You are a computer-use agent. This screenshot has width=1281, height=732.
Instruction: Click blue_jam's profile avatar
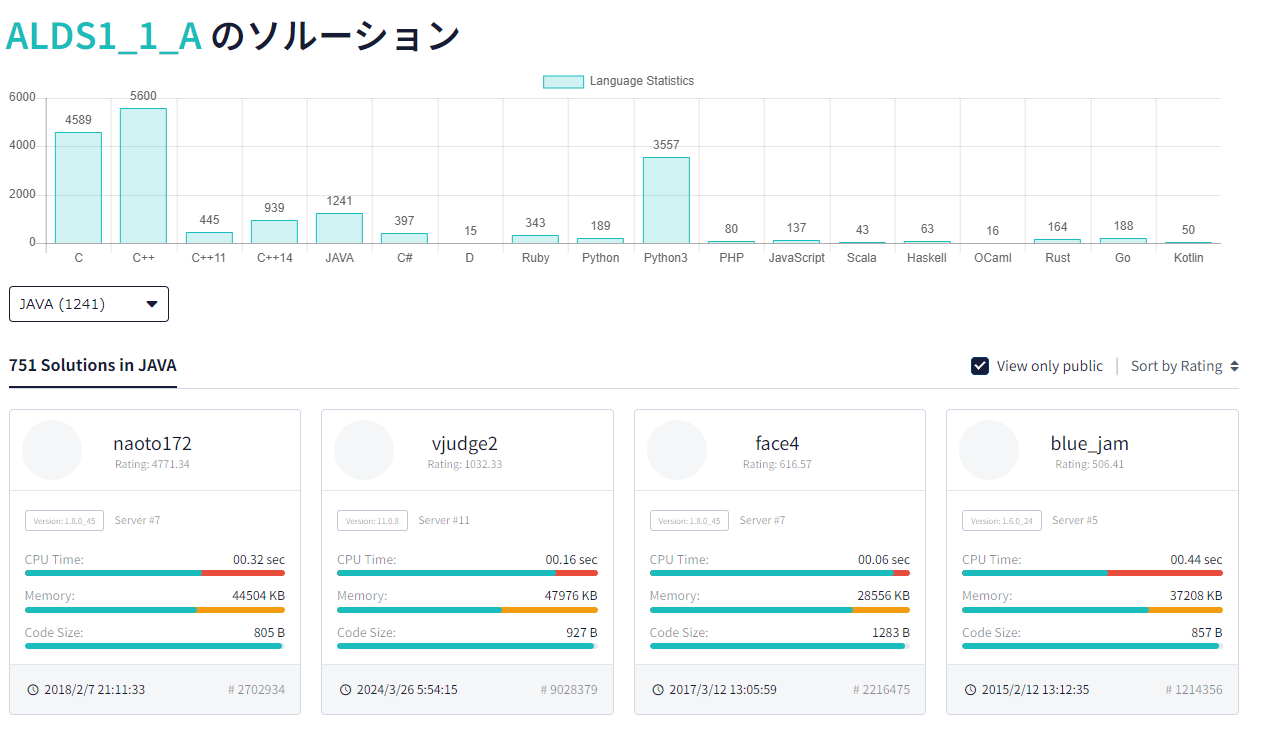(x=989, y=450)
